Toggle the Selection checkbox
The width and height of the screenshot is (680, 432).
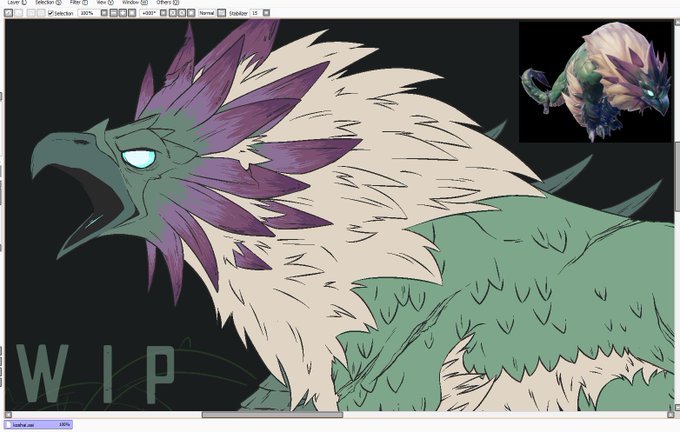51,13
